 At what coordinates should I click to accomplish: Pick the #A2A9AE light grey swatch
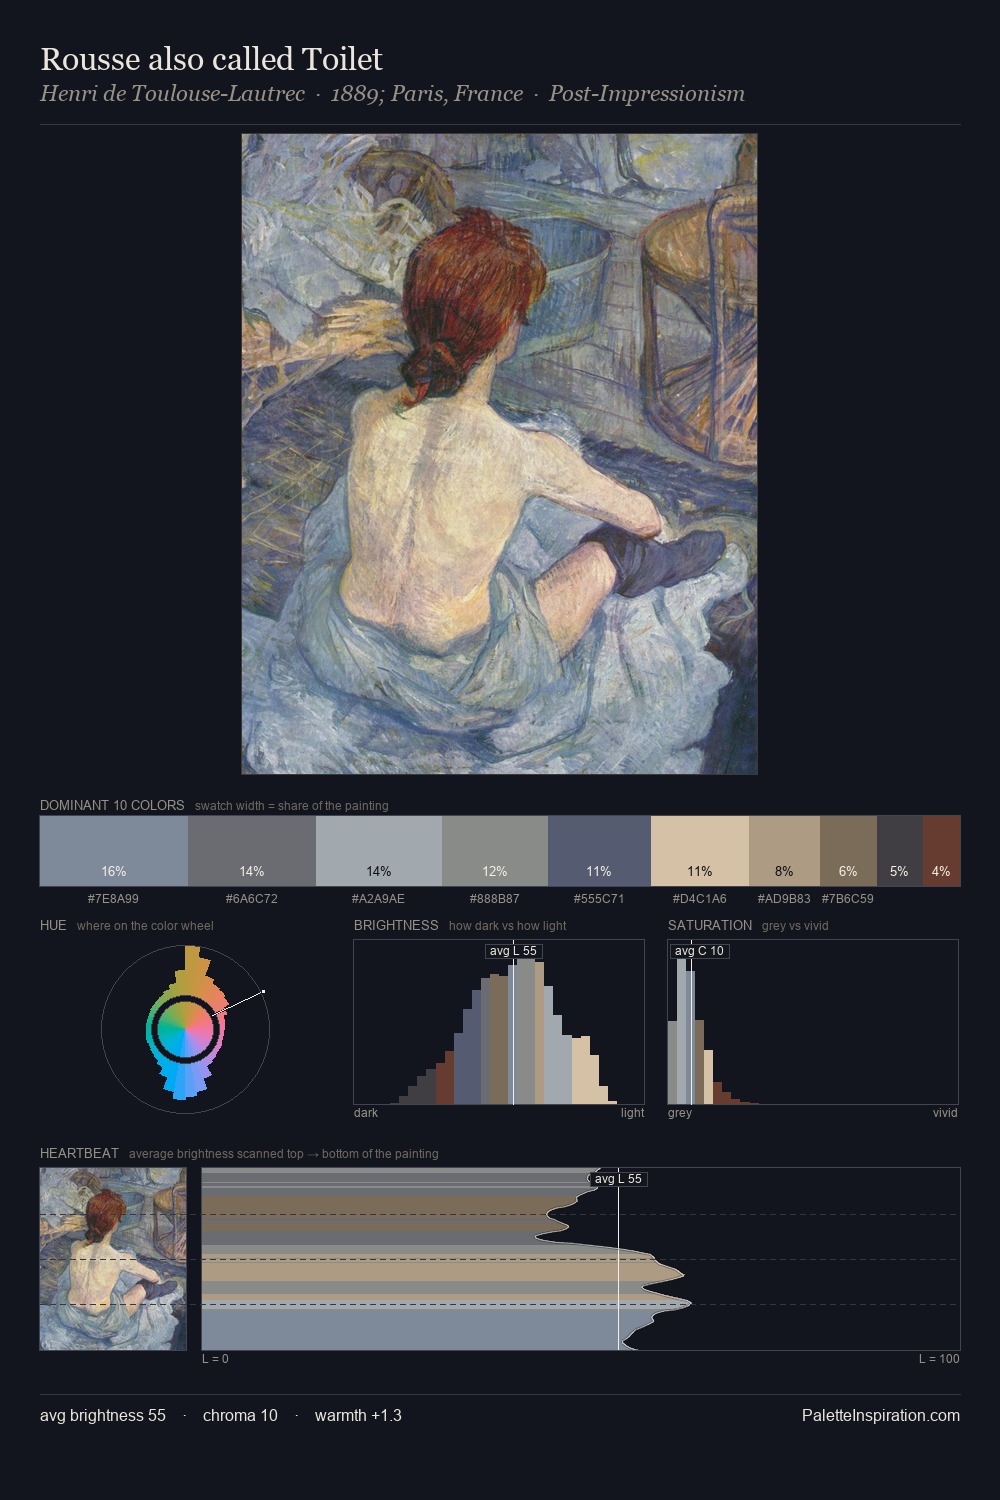(379, 851)
